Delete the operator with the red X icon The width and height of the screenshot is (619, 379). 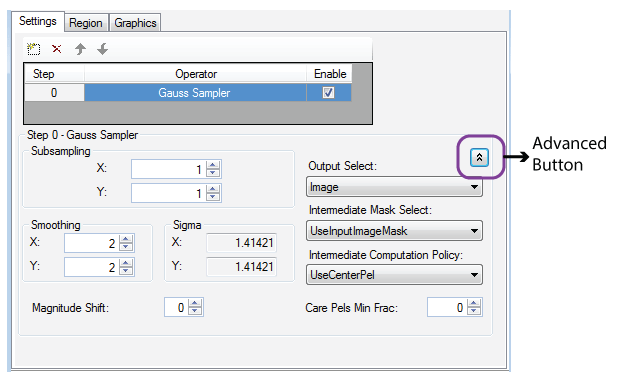[57, 49]
